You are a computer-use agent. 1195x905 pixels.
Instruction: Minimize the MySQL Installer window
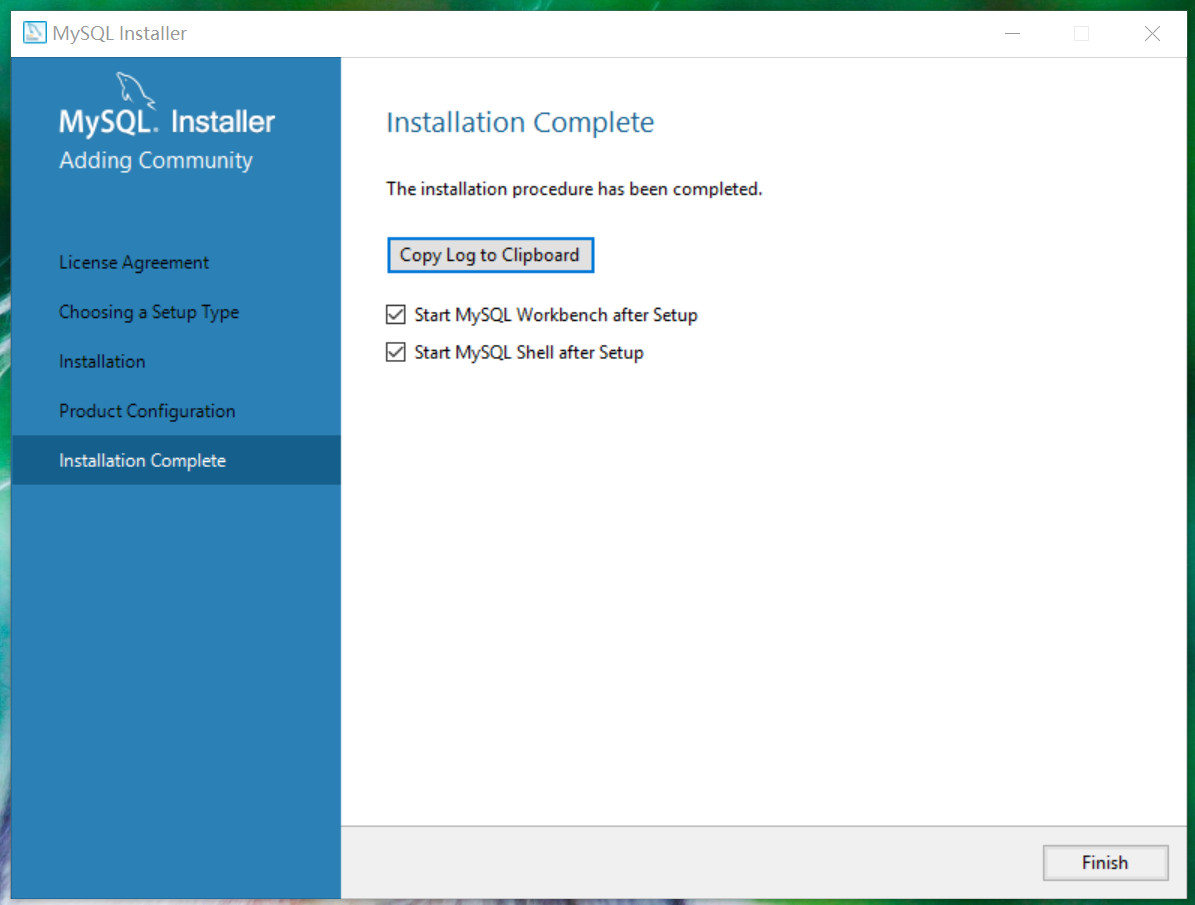click(x=1012, y=34)
